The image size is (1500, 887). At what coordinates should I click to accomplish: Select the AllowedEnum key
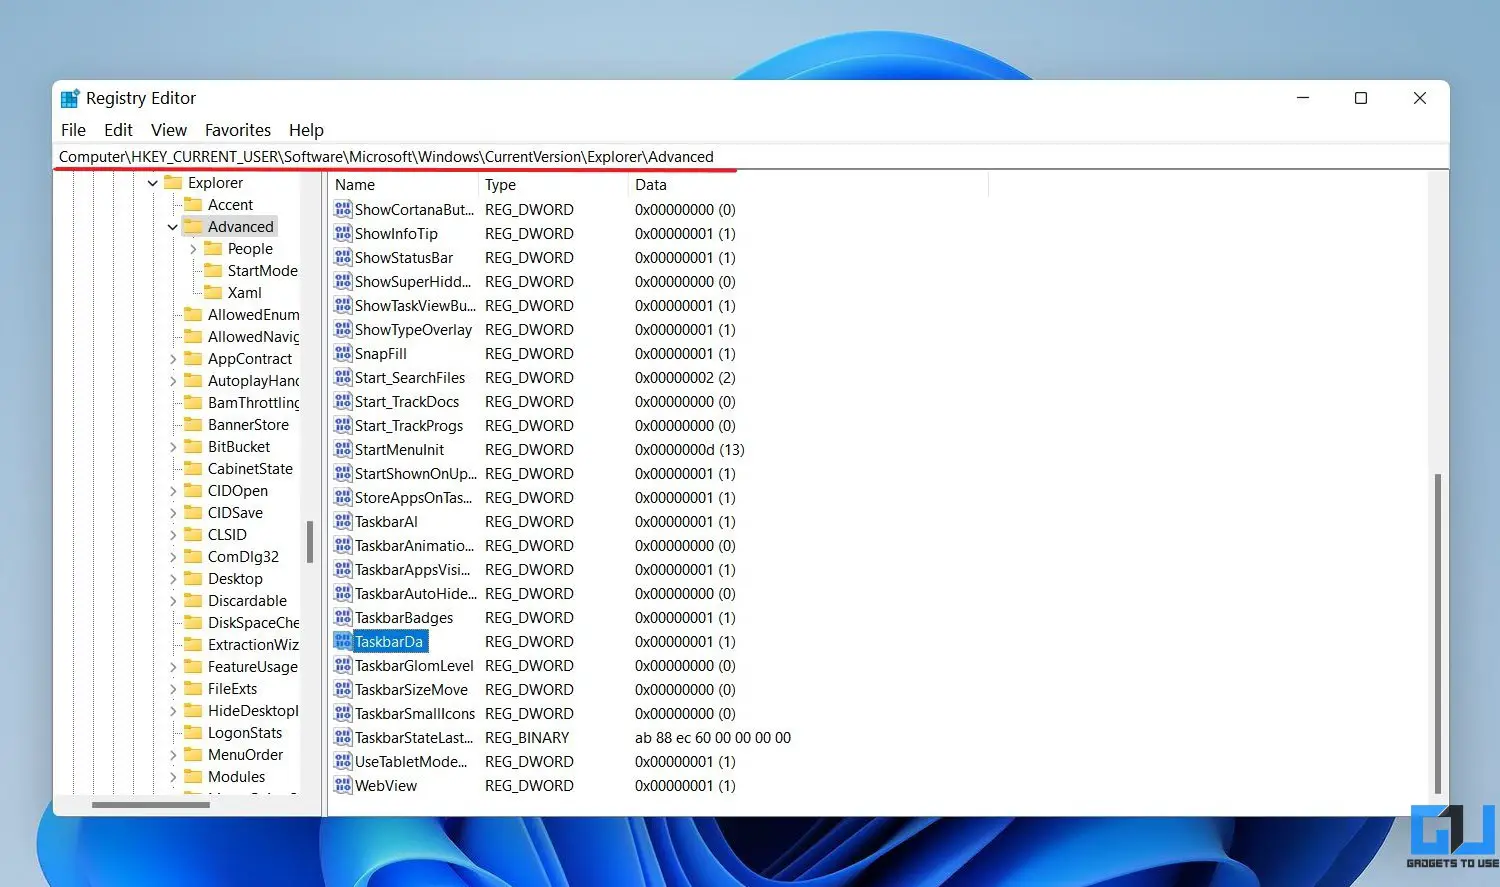pyautogui.click(x=253, y=314)
